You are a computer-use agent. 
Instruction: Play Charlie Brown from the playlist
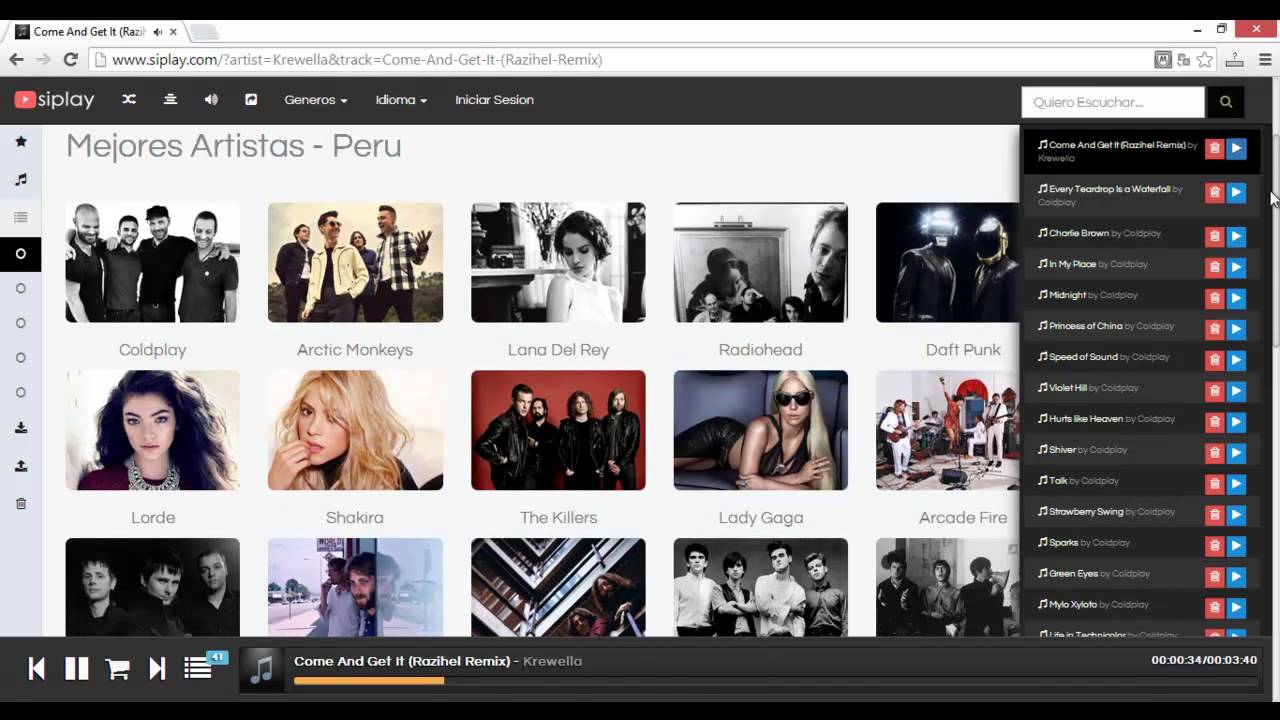(1237, 236)
